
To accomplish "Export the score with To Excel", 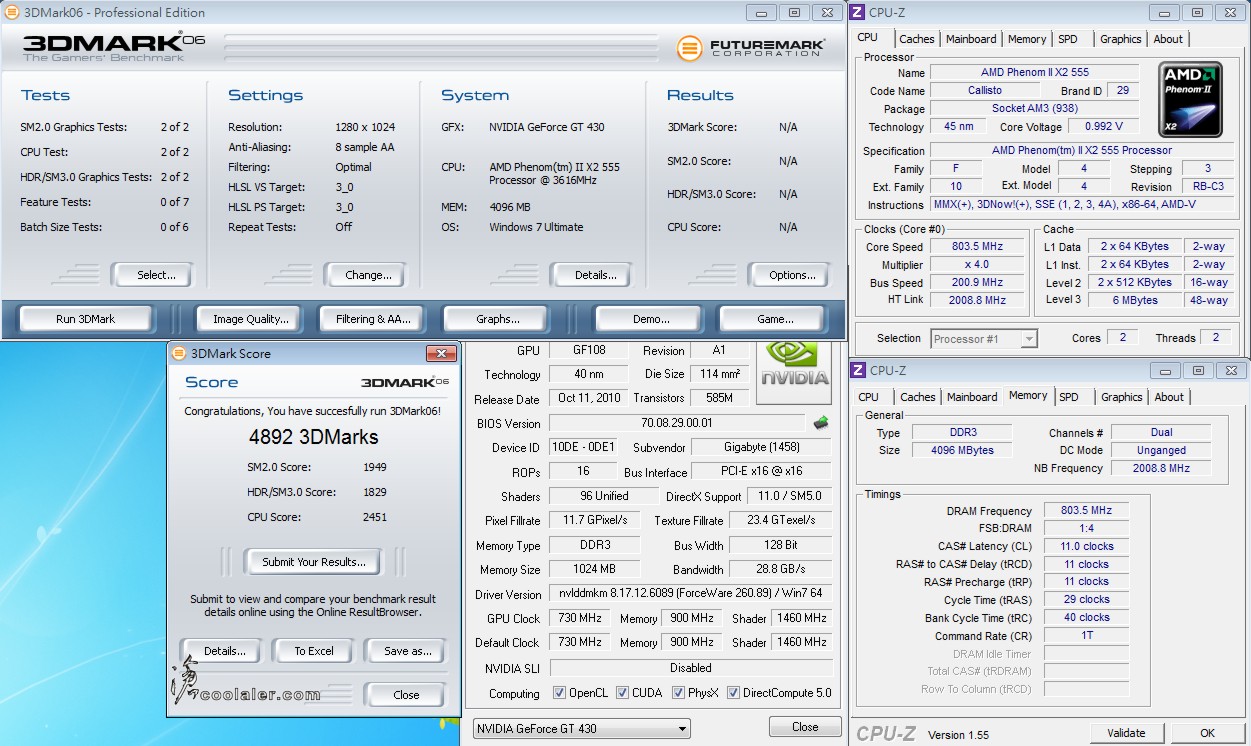I will point(313,651).
